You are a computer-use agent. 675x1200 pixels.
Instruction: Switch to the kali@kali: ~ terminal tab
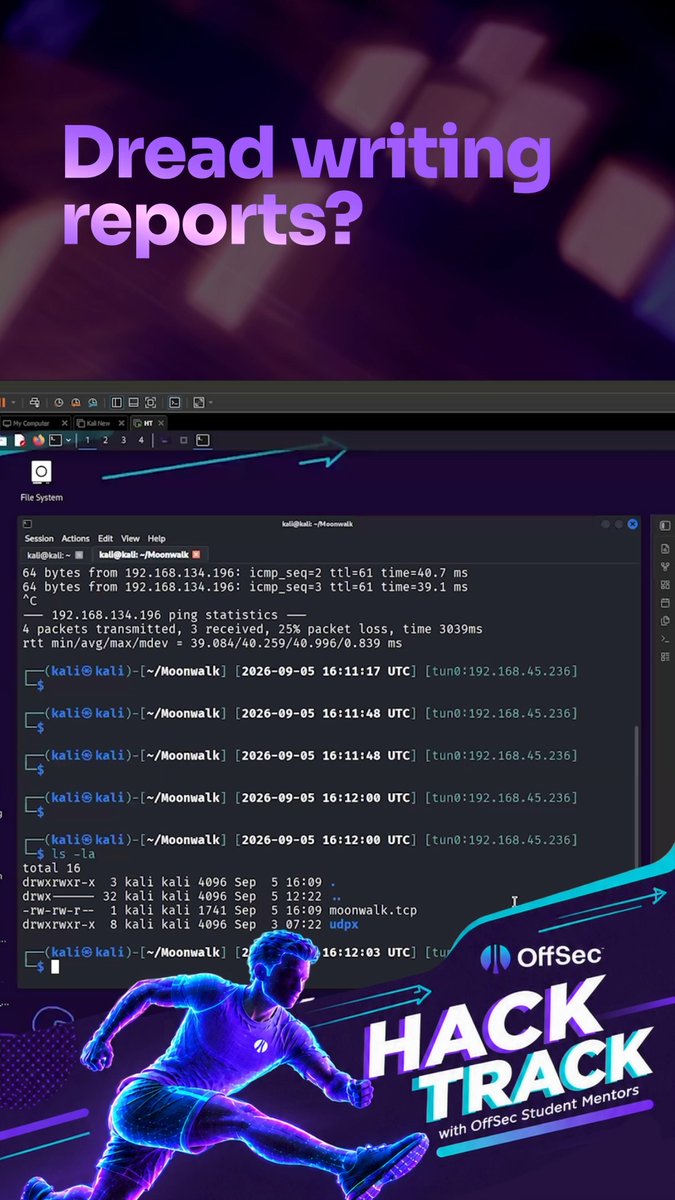pyautogui.click(x=55, y=554)
